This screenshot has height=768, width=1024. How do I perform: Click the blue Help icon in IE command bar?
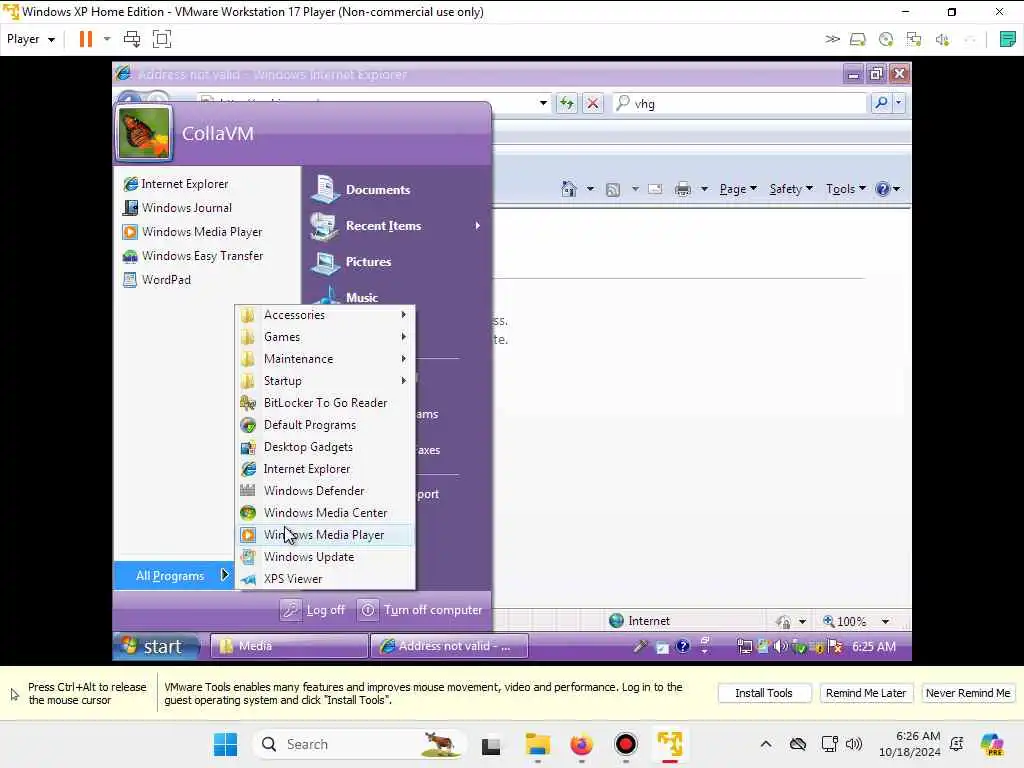click(x=883, y=189)
